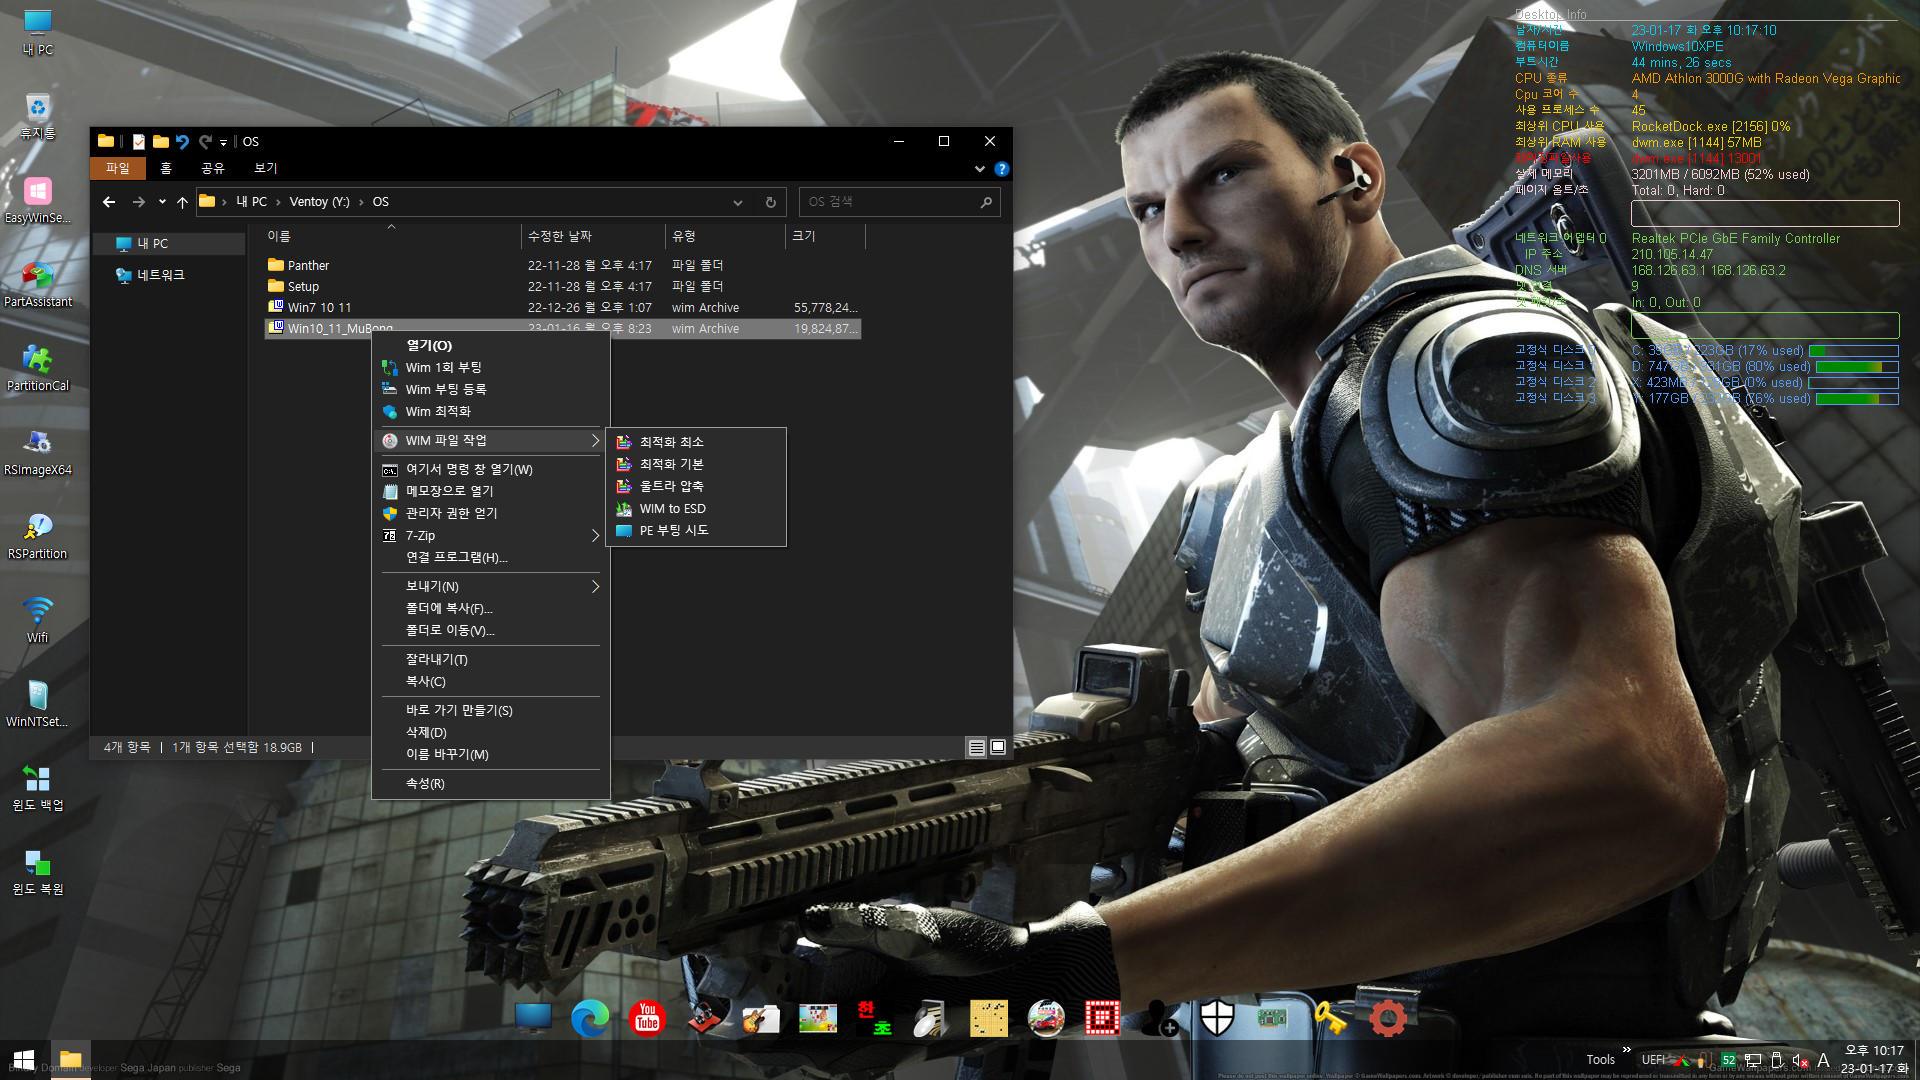Viewport: 1920px width, 1080px height.
Task: Launch EasyWinSetup desktop shortcut
Action: 38,199
